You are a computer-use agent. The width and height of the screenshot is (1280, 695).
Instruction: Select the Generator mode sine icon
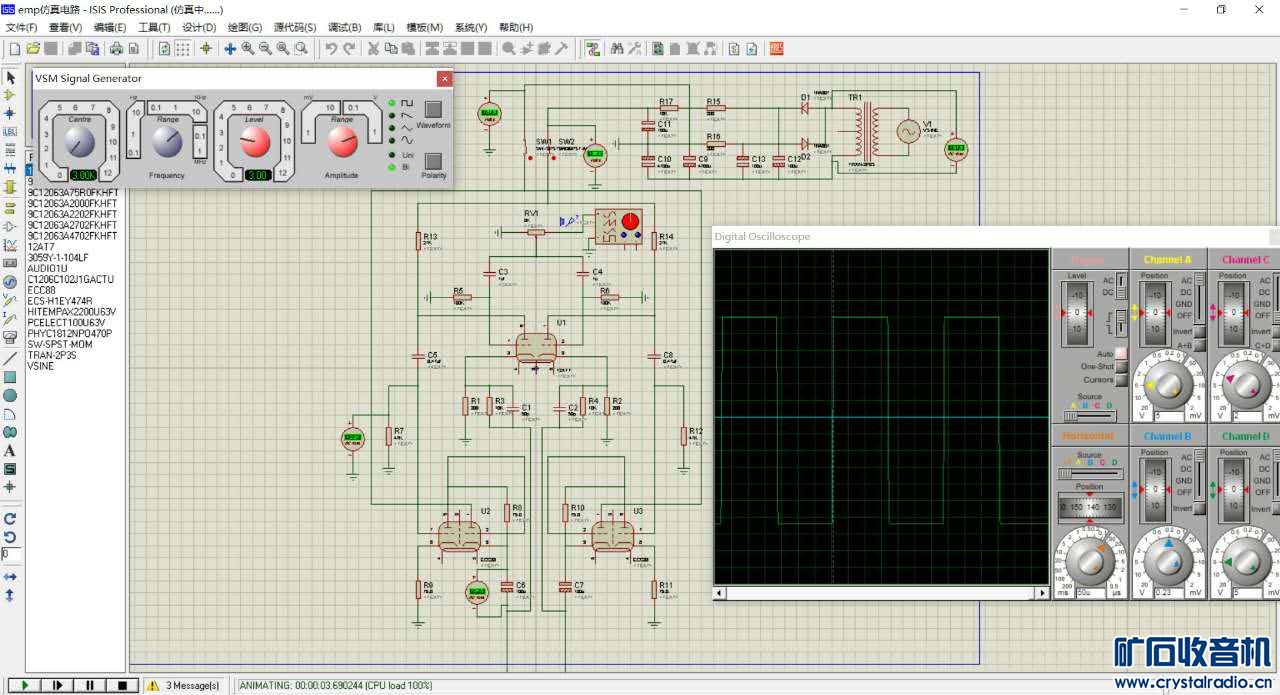[x=10, y=282]
